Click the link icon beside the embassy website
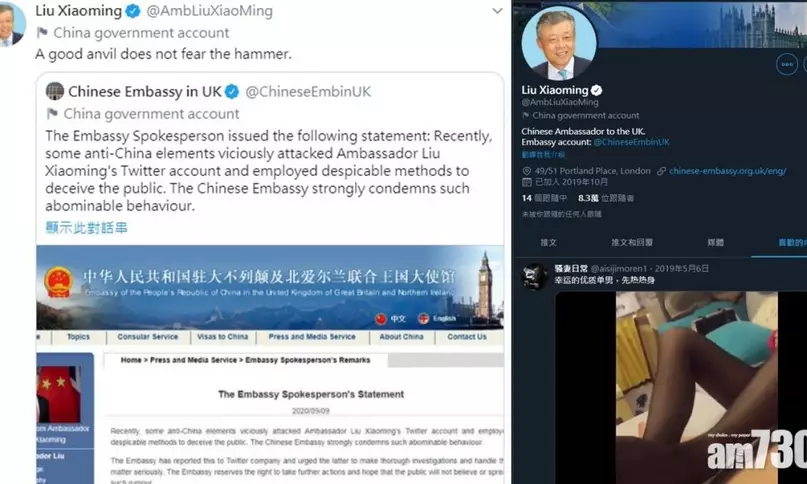Screen dimensions: 807x484 click(x=661, y=171)
